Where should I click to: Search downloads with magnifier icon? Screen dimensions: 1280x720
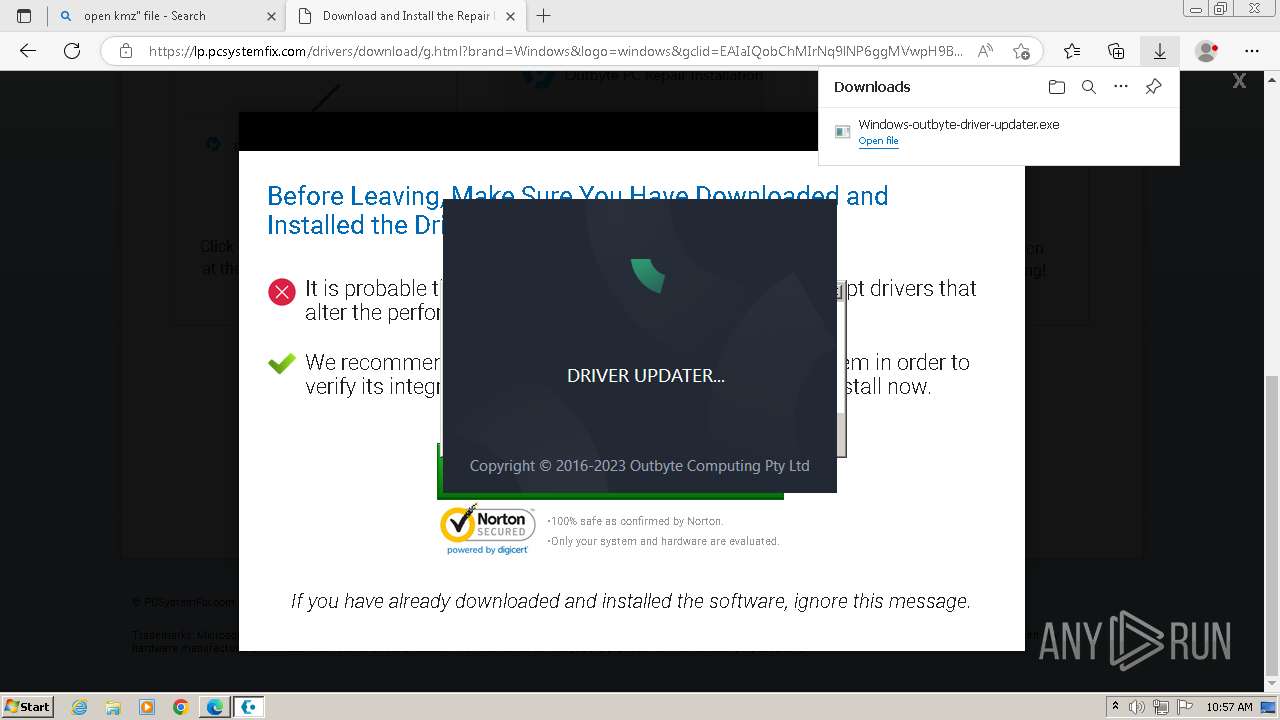tap(1089, 87)
